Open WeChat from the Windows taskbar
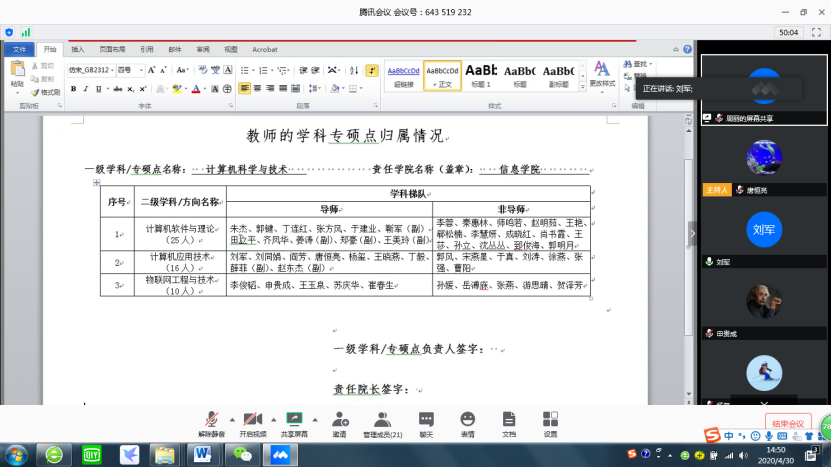831x467 pixels. [x=242, y=454]
